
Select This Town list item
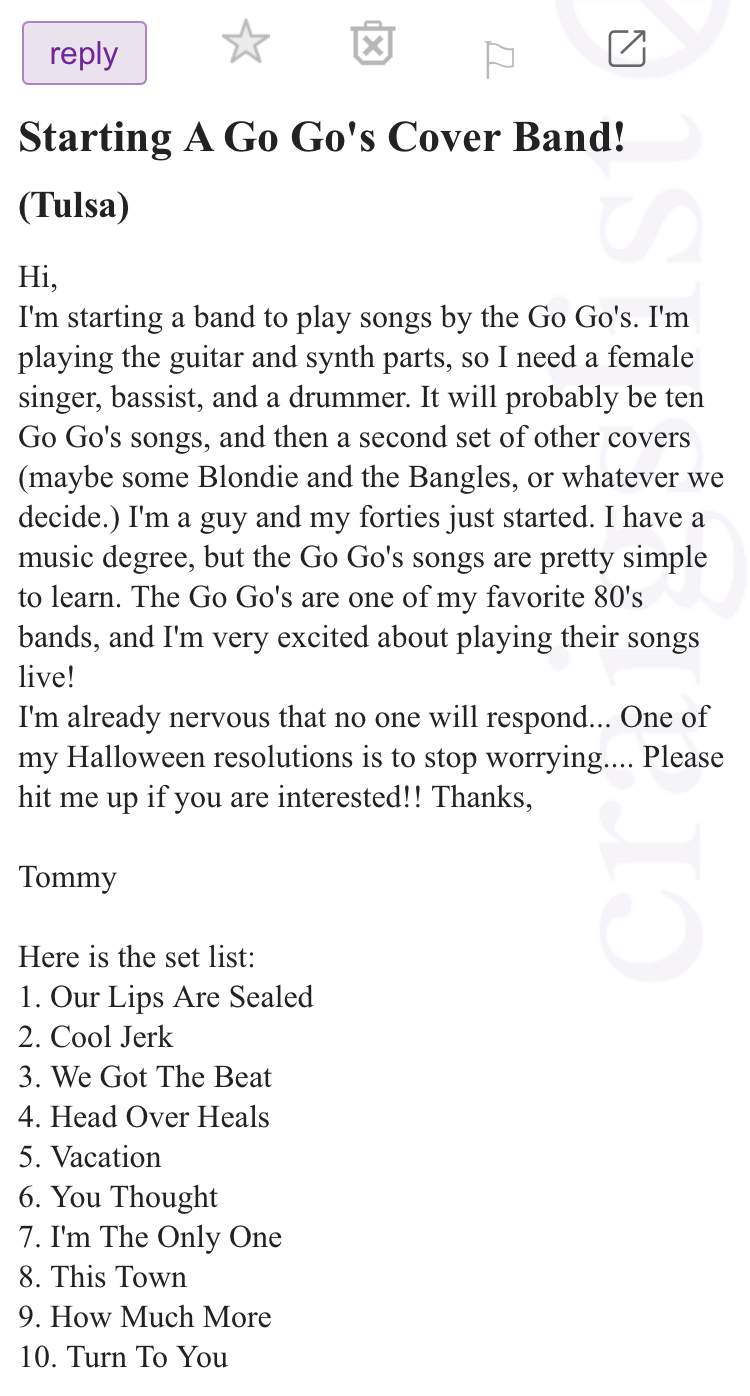click(x=103, y=1277)
